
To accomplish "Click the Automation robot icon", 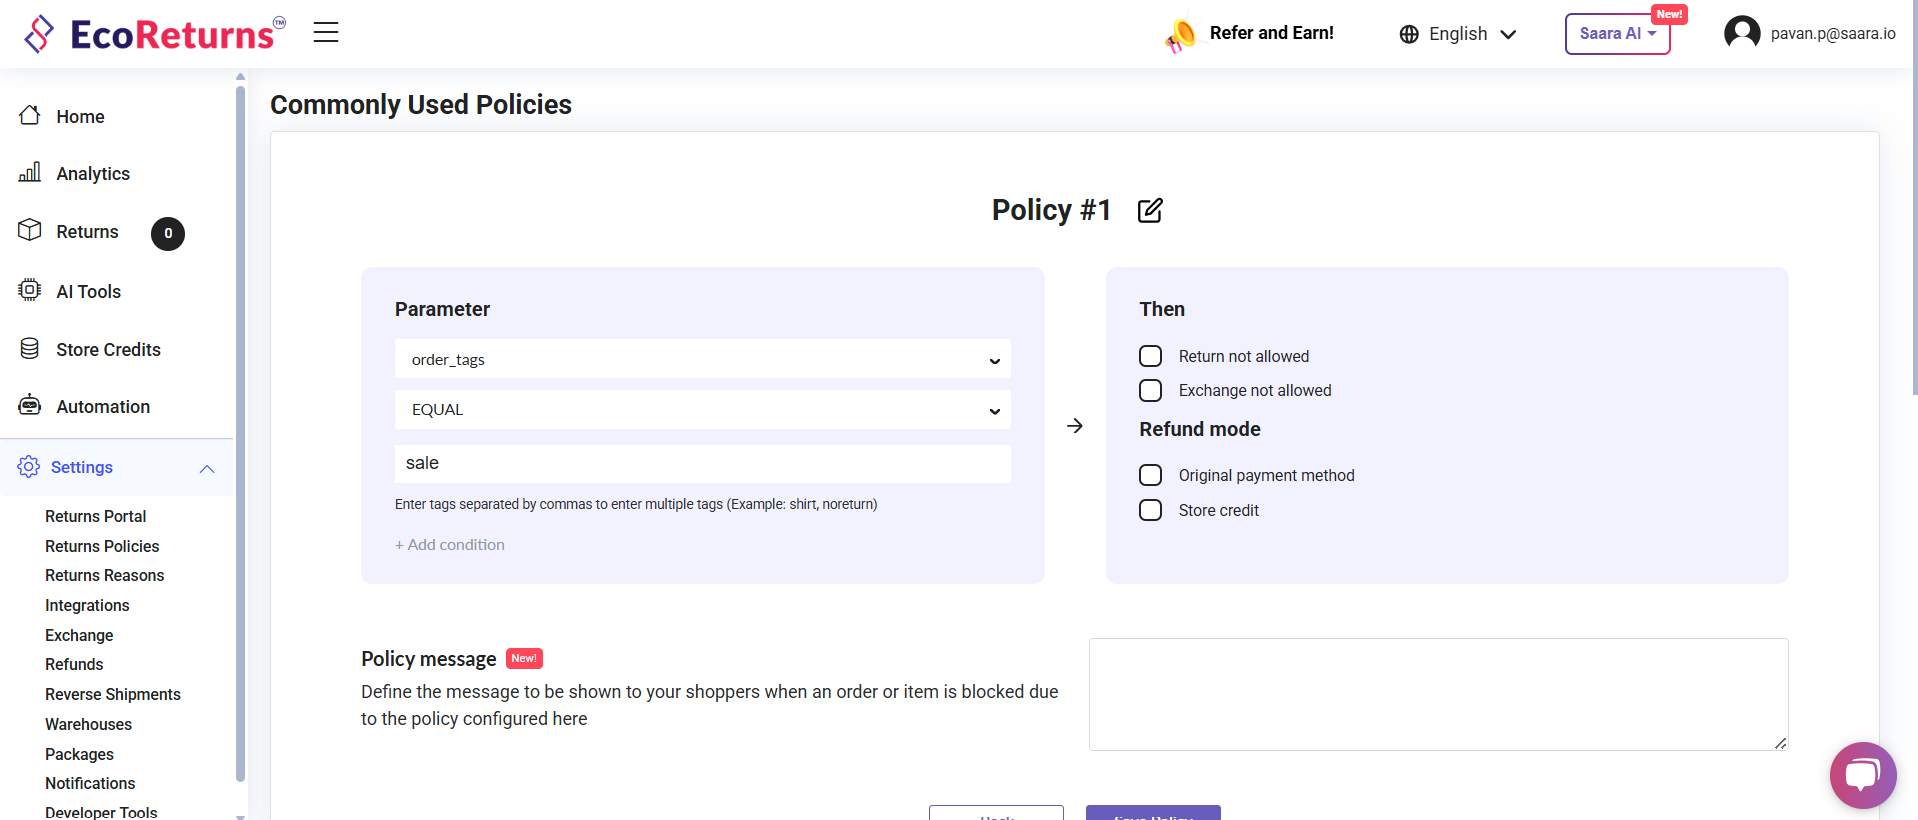I will click(30, 406).
